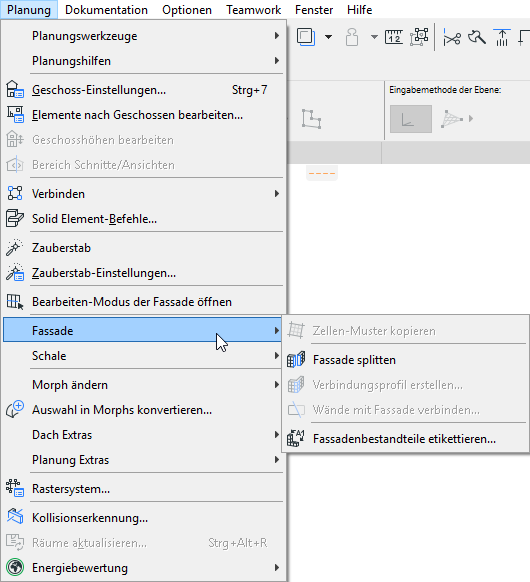Click the Zellen-Muster kopieren icon
Image resolution: width=530 pixels, height=582 pixels.
(296, 330)
